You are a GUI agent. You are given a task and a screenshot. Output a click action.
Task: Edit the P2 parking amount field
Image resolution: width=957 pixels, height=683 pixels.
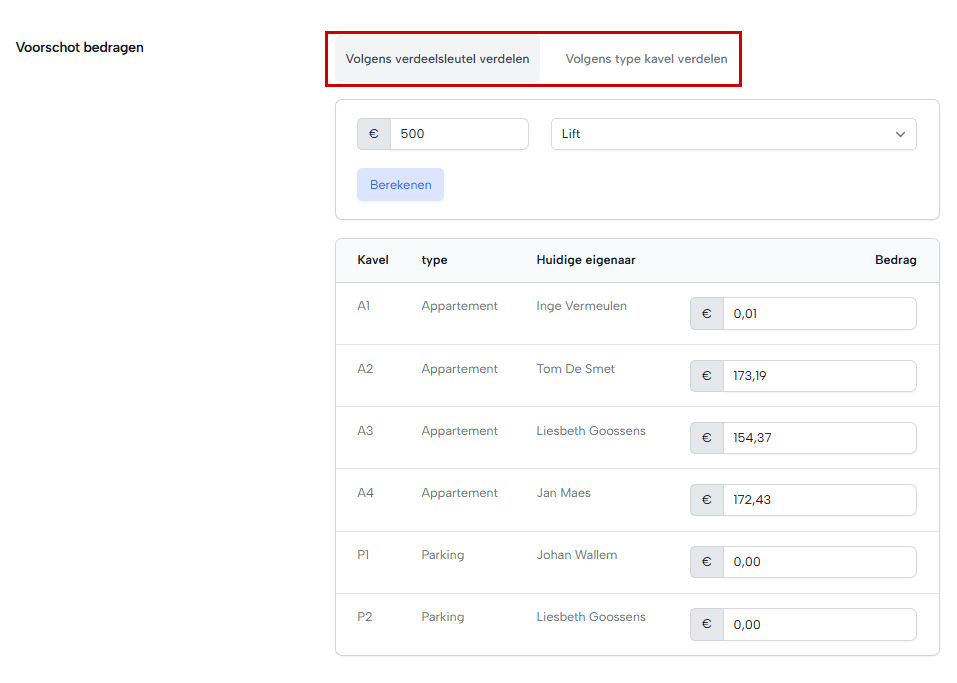(x=820, y=624)
